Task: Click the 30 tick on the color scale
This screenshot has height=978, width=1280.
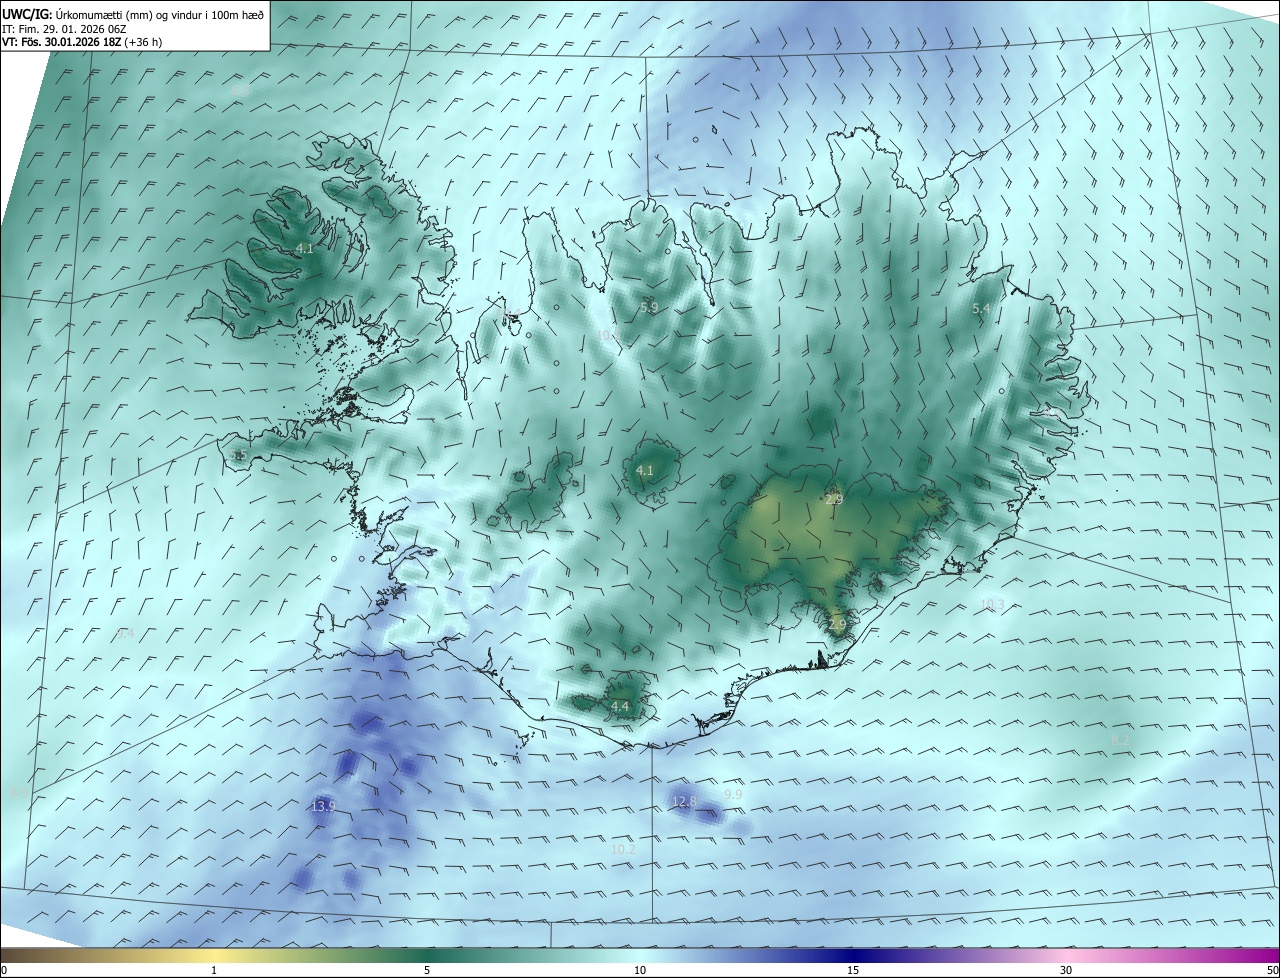Action: coord(1066,970)
